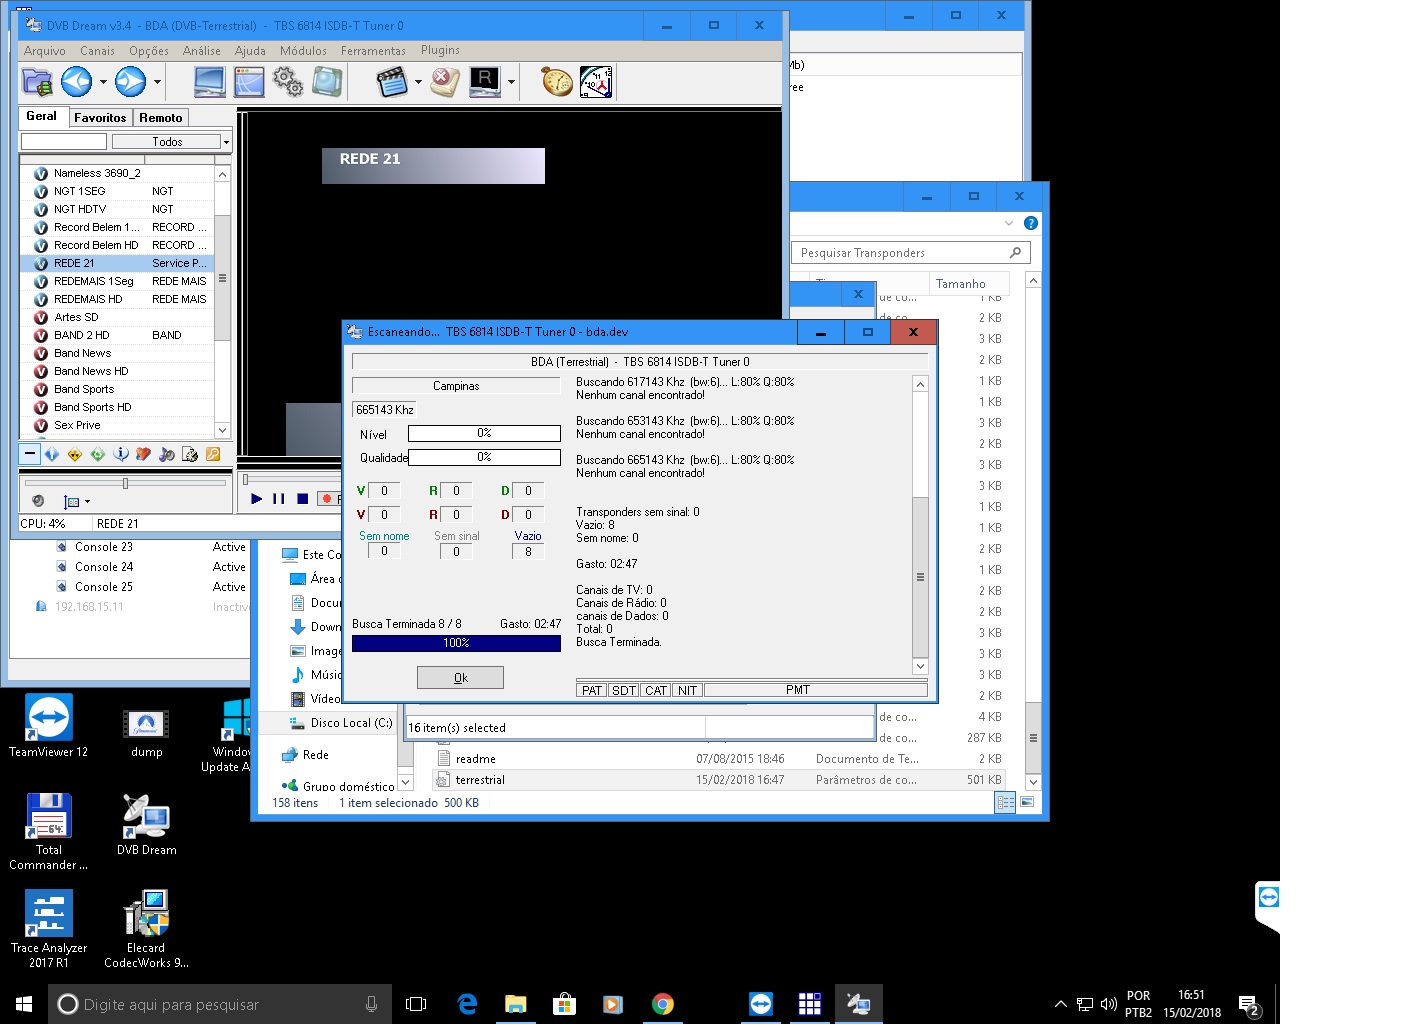This screenshot has height=1024, width=1408.
Task: Go to next channel with right arrow icon
Action: click(131, 81)
